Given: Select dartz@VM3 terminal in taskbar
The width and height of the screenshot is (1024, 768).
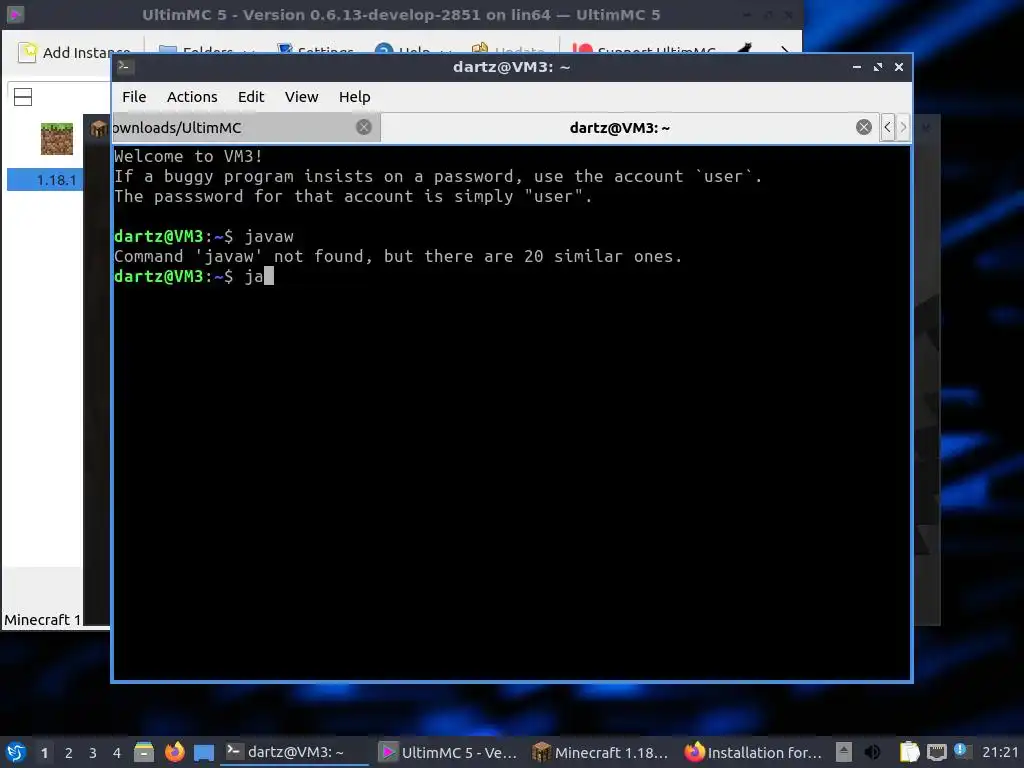Looking at the screenshot, I should click(x=295, y=752).
